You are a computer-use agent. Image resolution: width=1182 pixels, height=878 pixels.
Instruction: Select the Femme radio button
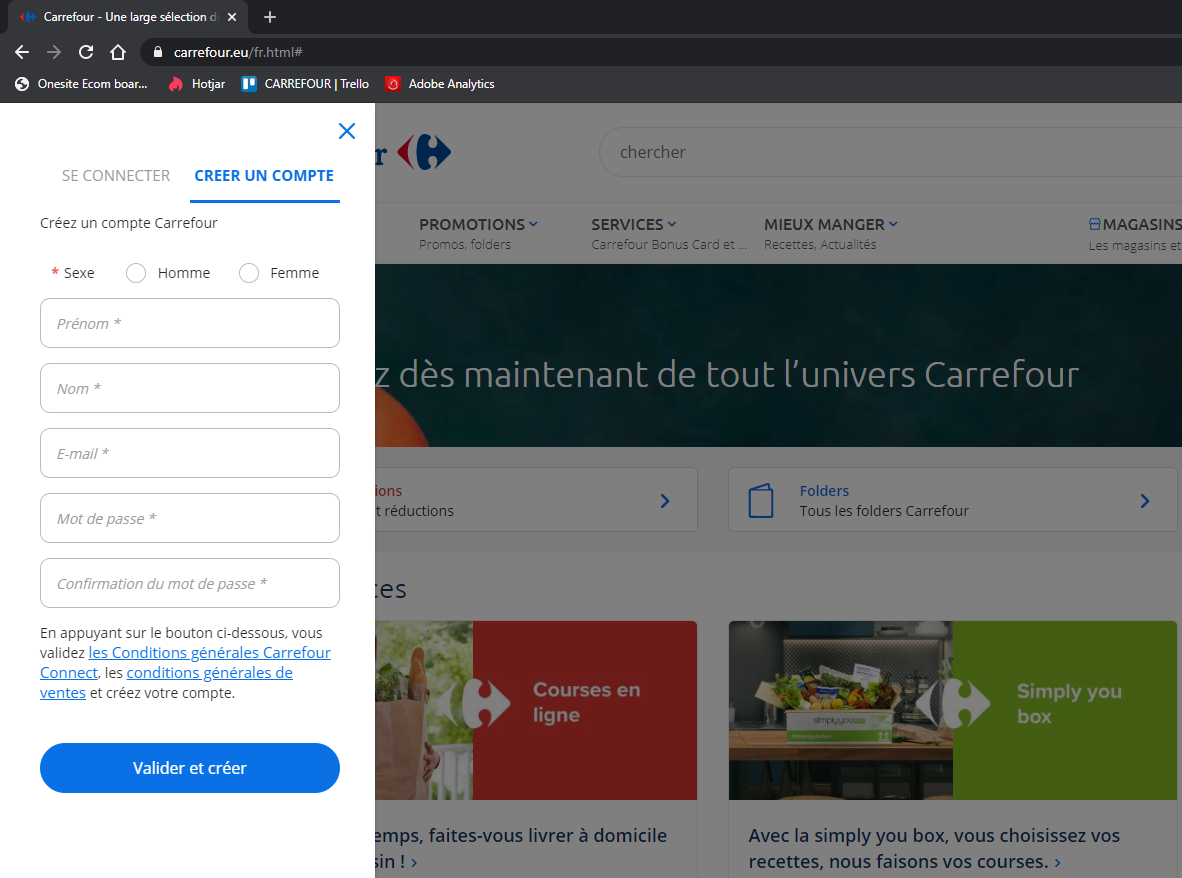[x=249, y=273]
